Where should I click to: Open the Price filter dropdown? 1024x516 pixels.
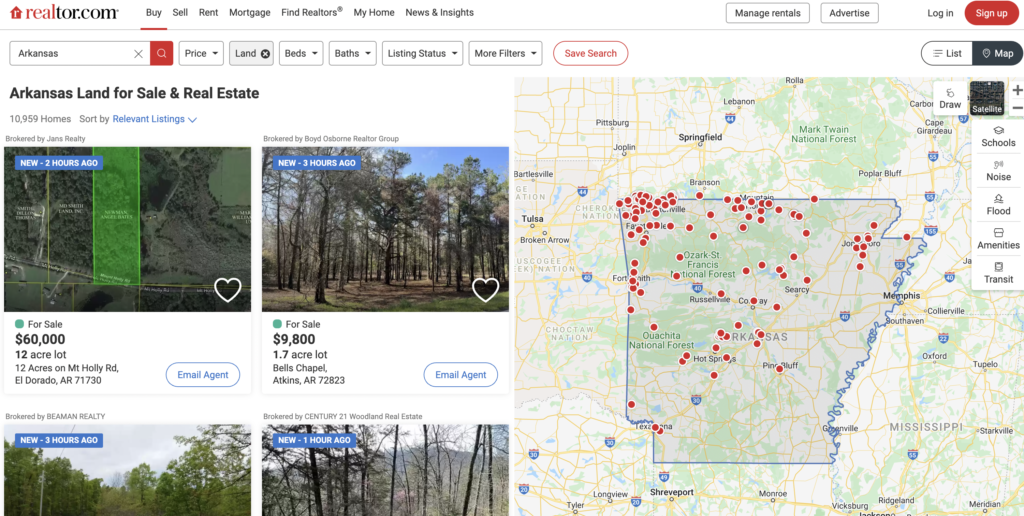click(x=201, y=54)
